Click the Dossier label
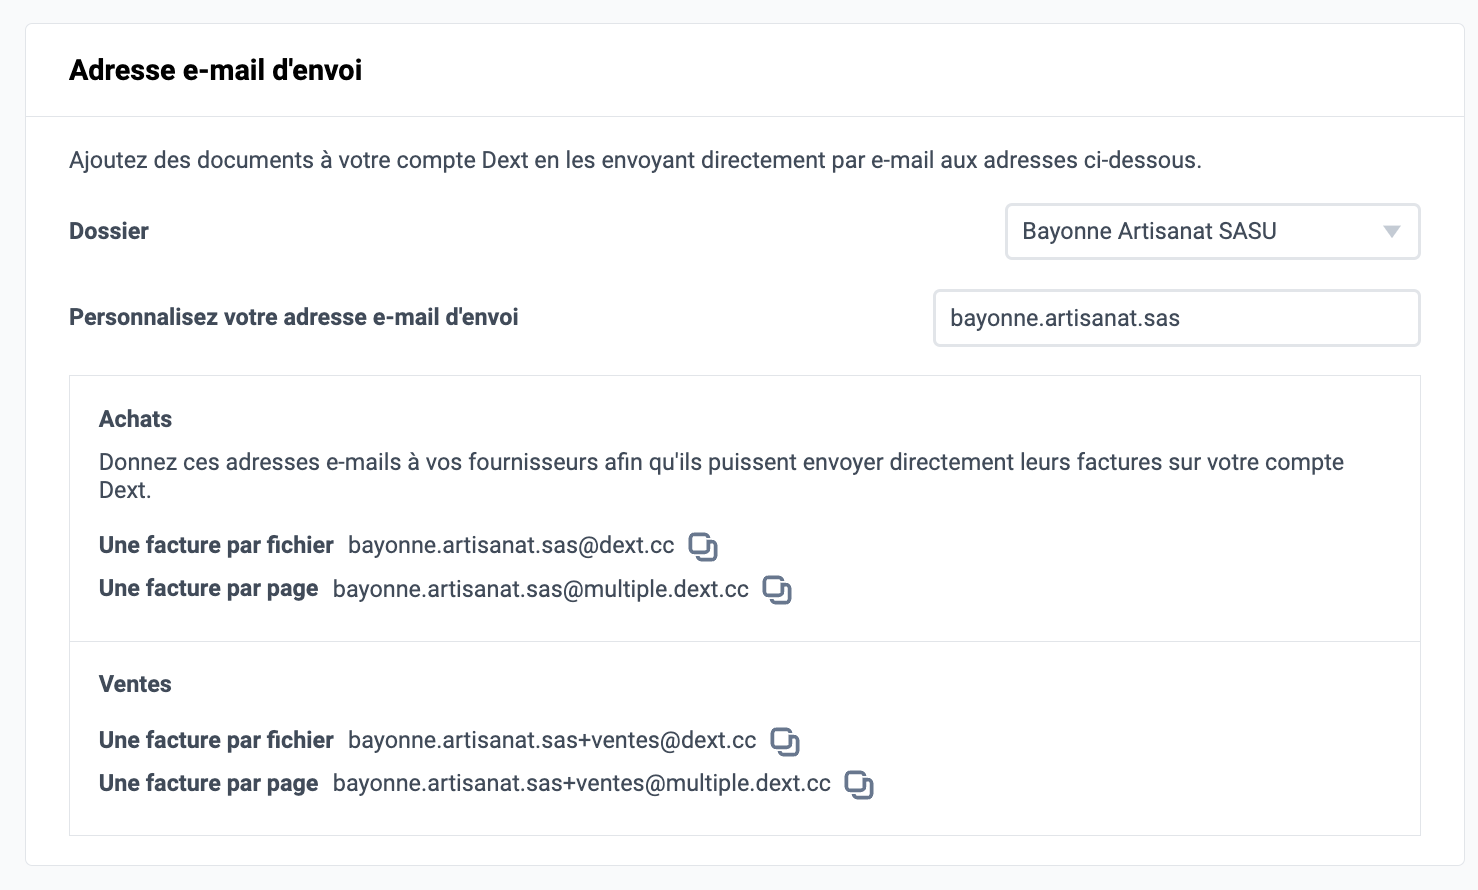Viewport: 1478px width, 890px height. point(109,231)
